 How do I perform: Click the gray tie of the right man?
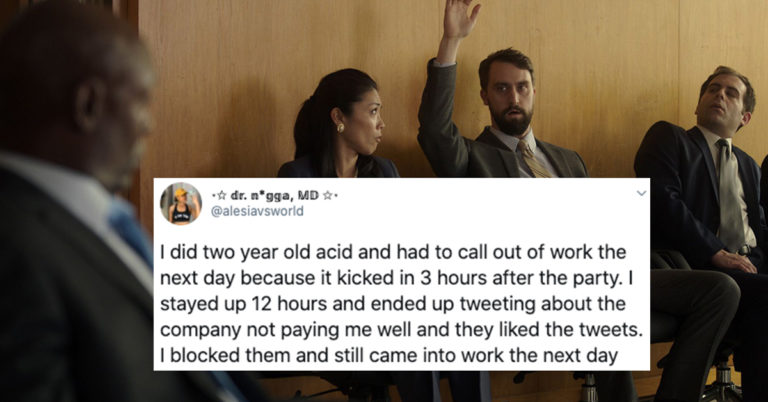click(x=730, y=196)
